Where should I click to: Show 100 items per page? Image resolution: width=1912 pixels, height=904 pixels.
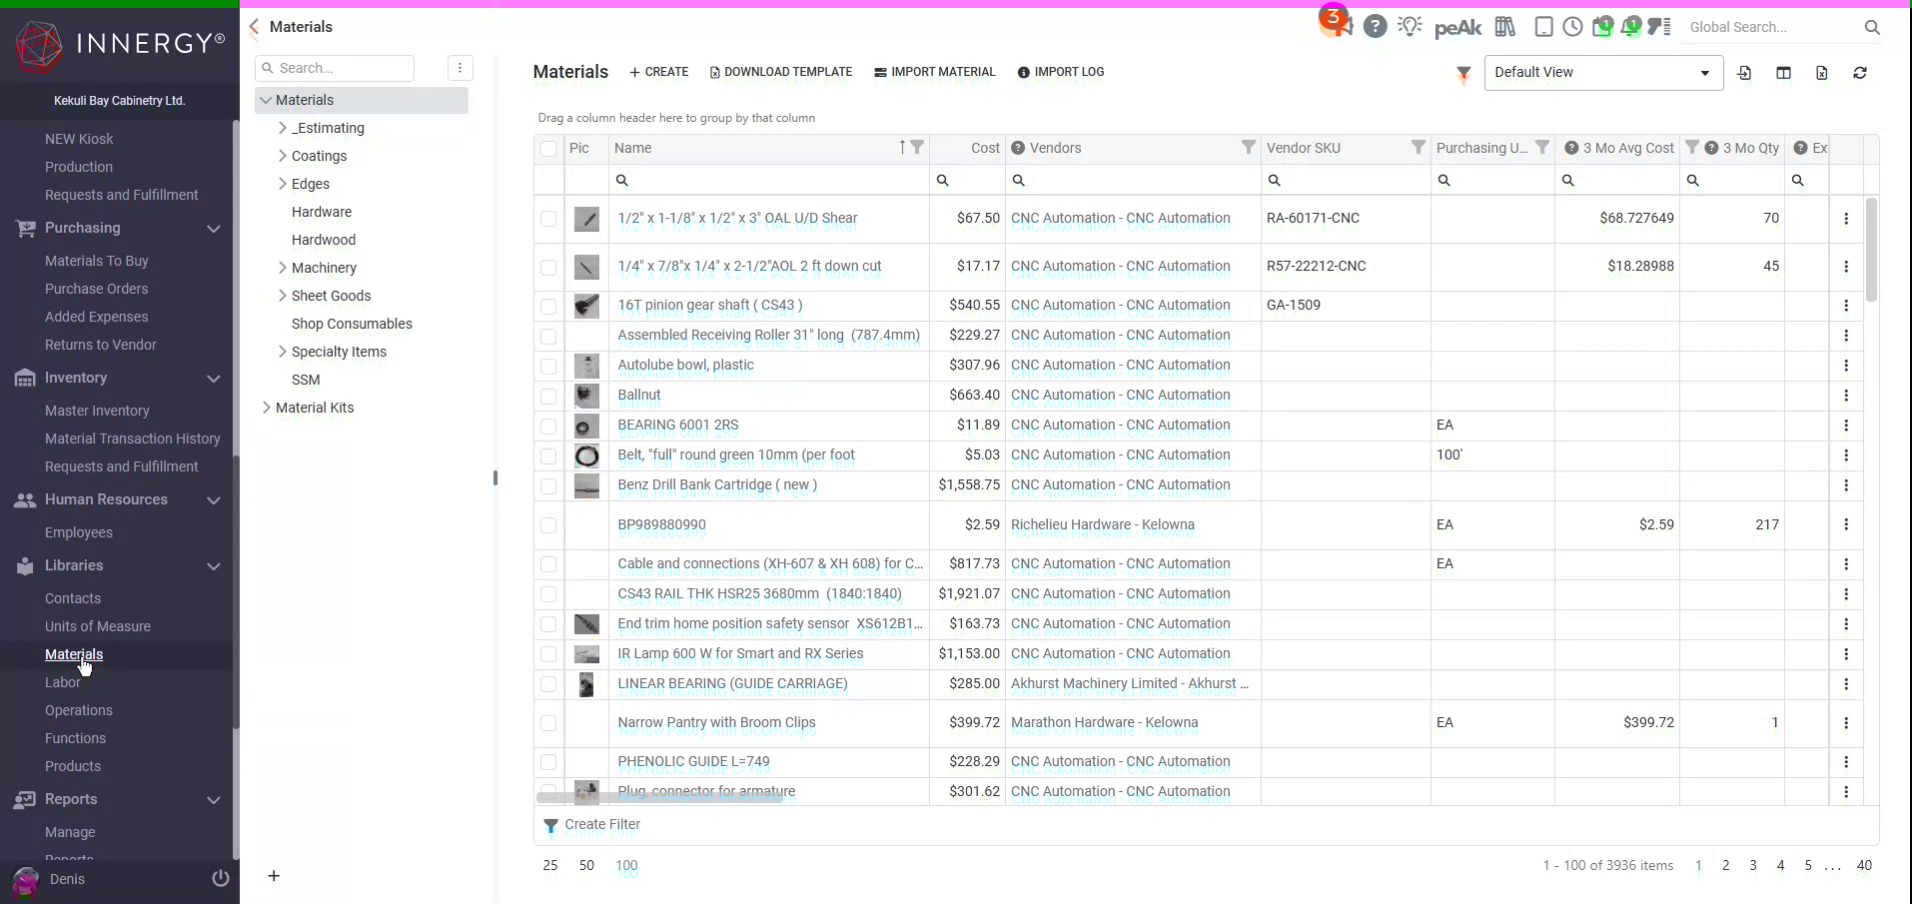(x=627, y=865)
